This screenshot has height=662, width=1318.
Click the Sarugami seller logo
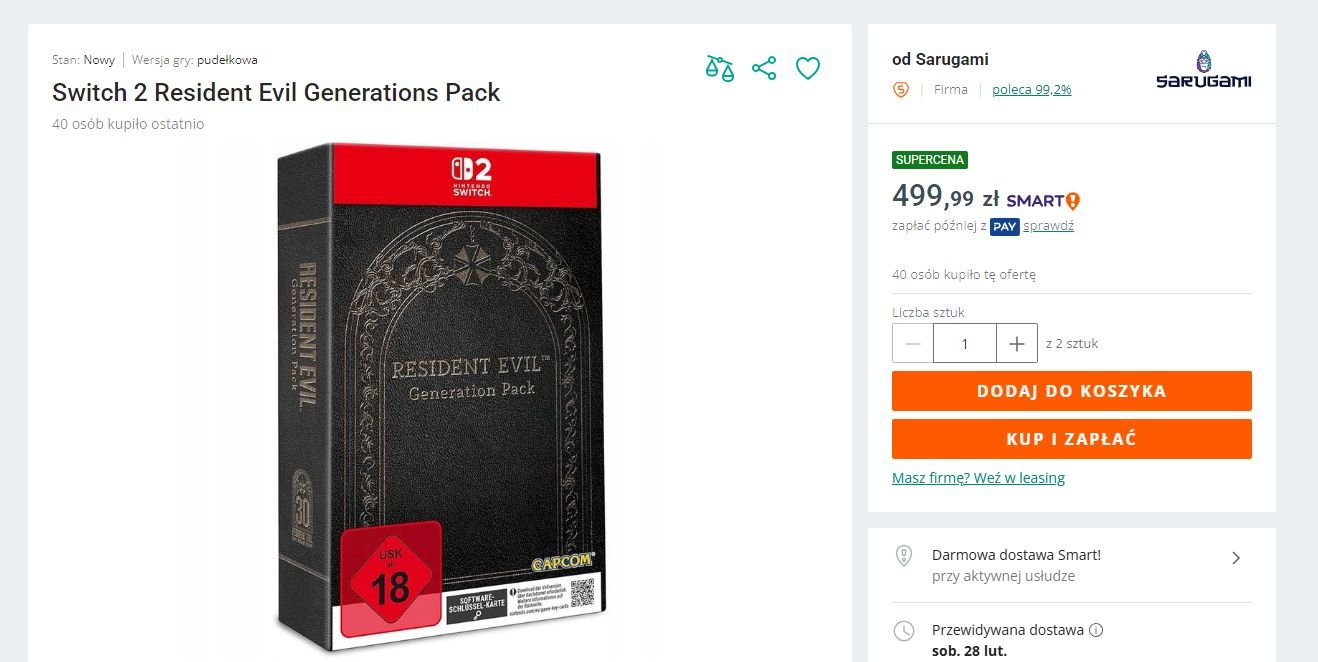coord(1203,70)
